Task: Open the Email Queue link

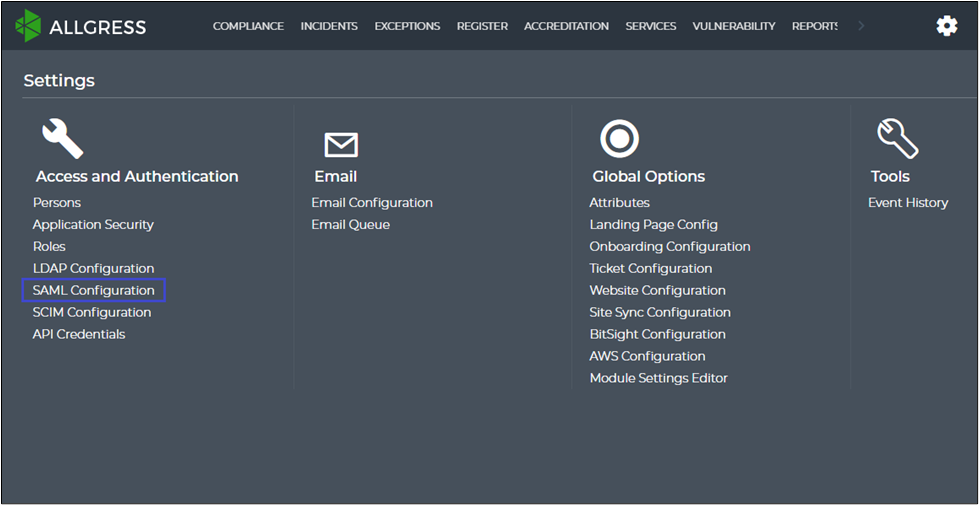Action: tap(350, 224)
